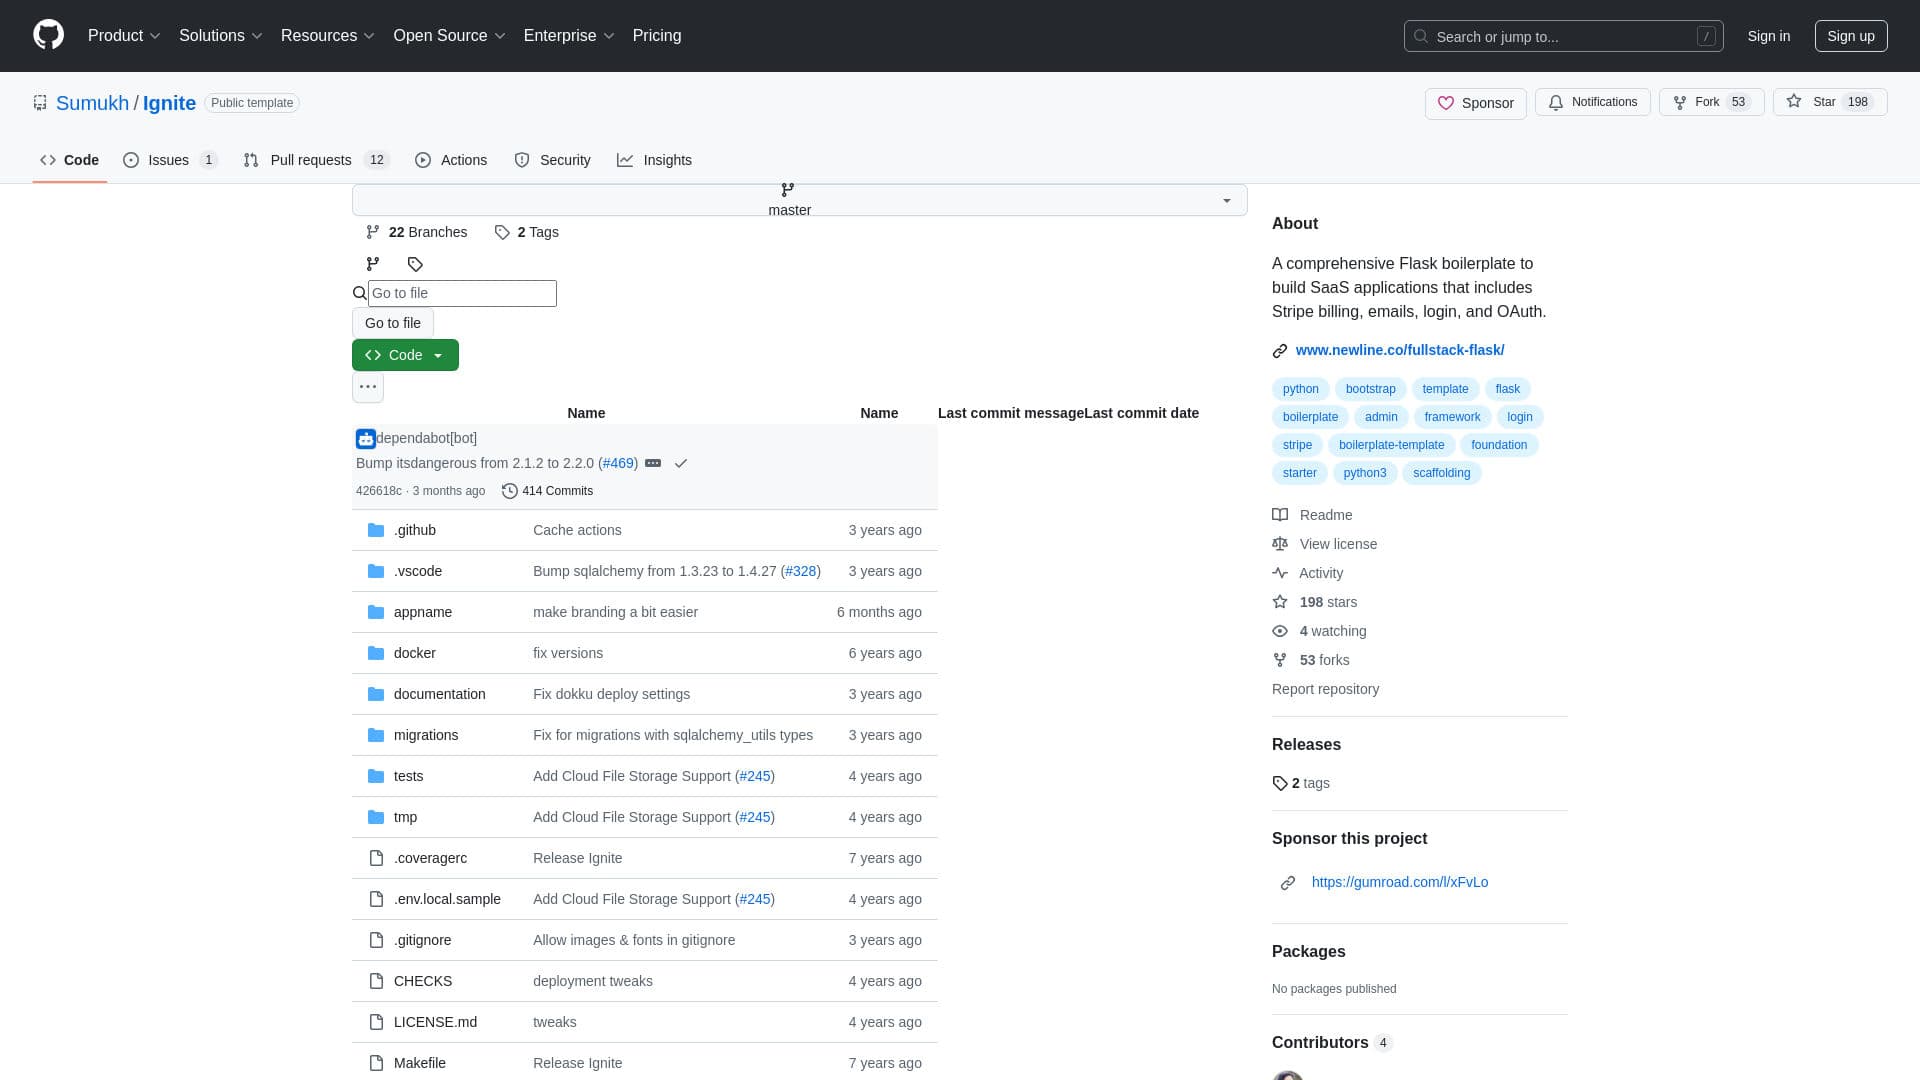Click the search magnifier in header
Screen dimensions: 1920x1080
pyautogui.click(x=1421, y=36)
